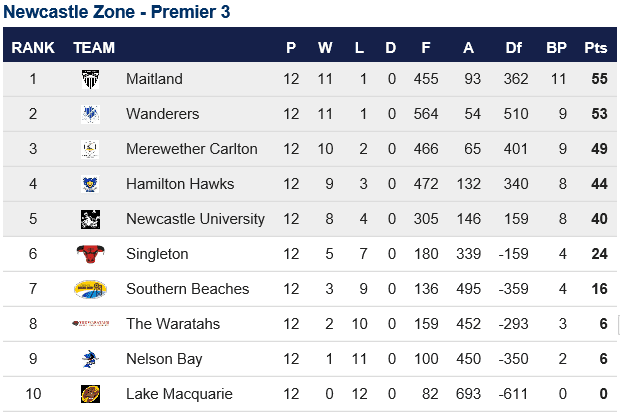The image size is (620, 413).
Task: Click the Maitland team logo
Action: coord(90,79)
